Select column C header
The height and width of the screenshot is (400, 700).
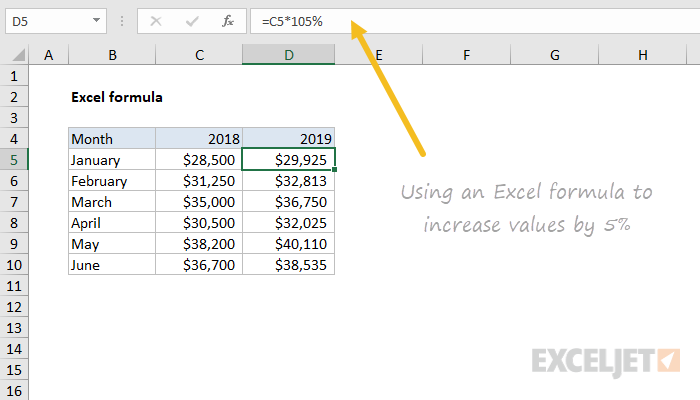click(x=199, y=55)
